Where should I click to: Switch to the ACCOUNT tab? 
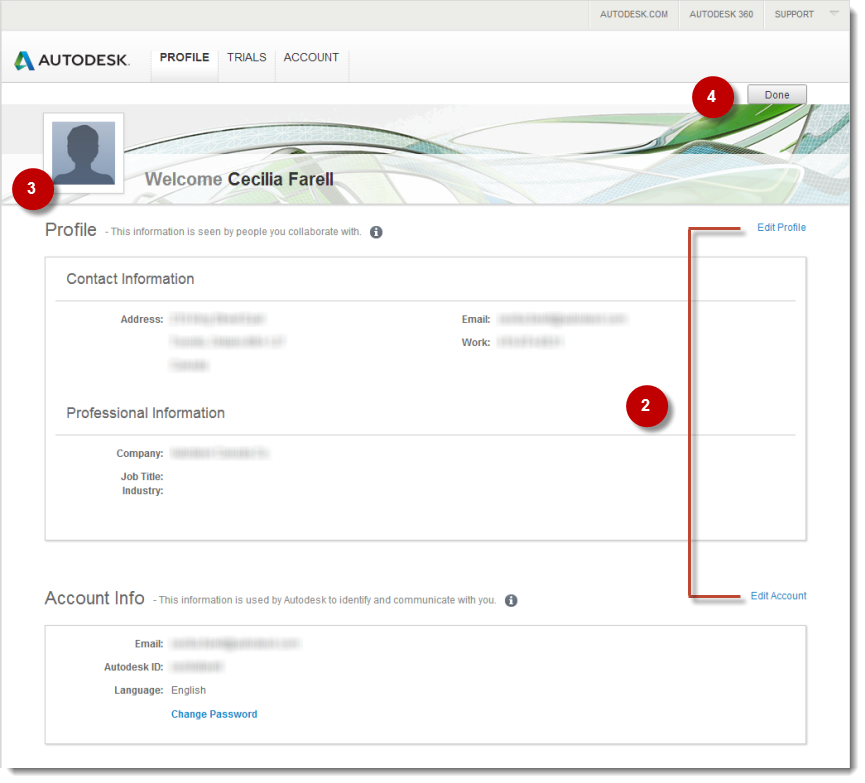tap(310, 57)
